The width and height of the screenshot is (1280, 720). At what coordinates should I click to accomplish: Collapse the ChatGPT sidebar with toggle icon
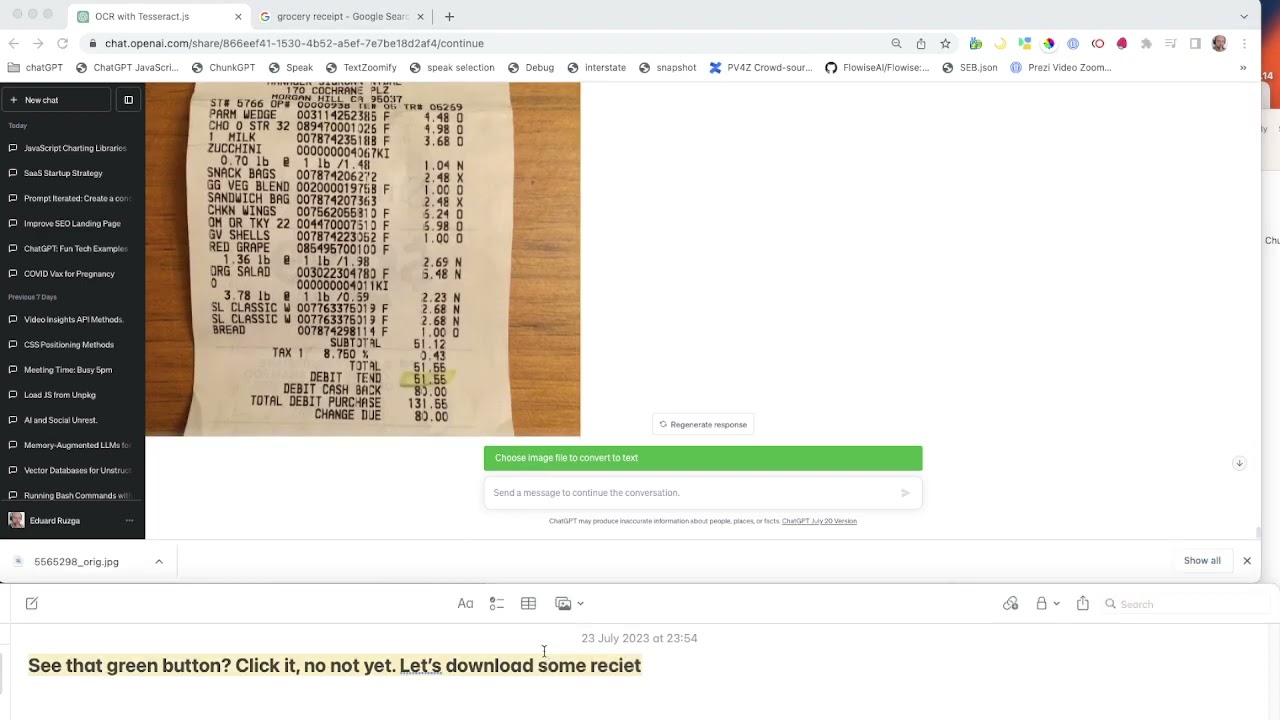point(128,100)
